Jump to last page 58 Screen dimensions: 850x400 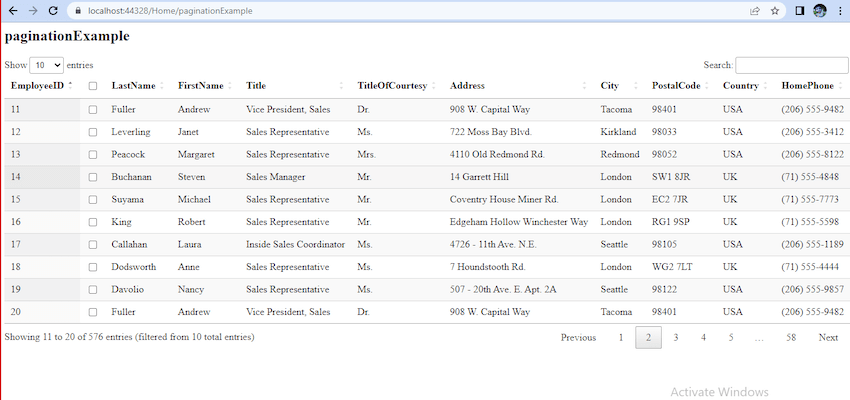point(791,338)
